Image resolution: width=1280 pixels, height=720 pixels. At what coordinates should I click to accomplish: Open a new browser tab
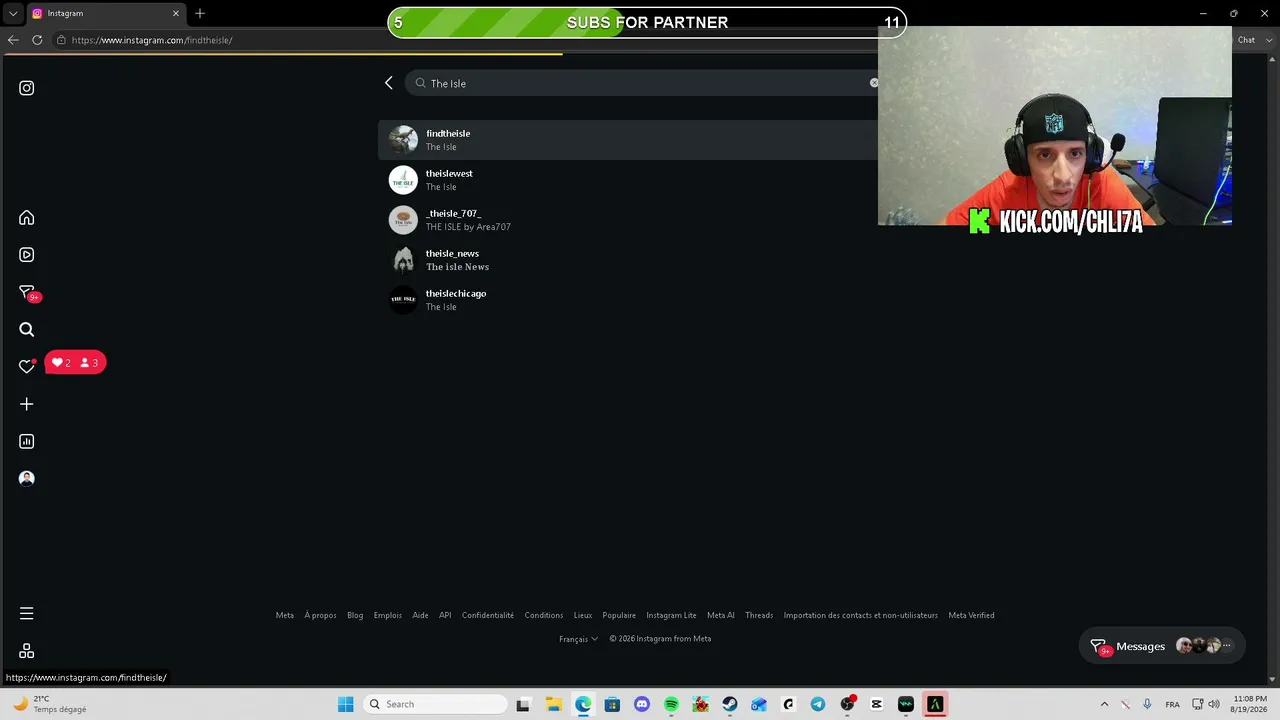[200, 14]
